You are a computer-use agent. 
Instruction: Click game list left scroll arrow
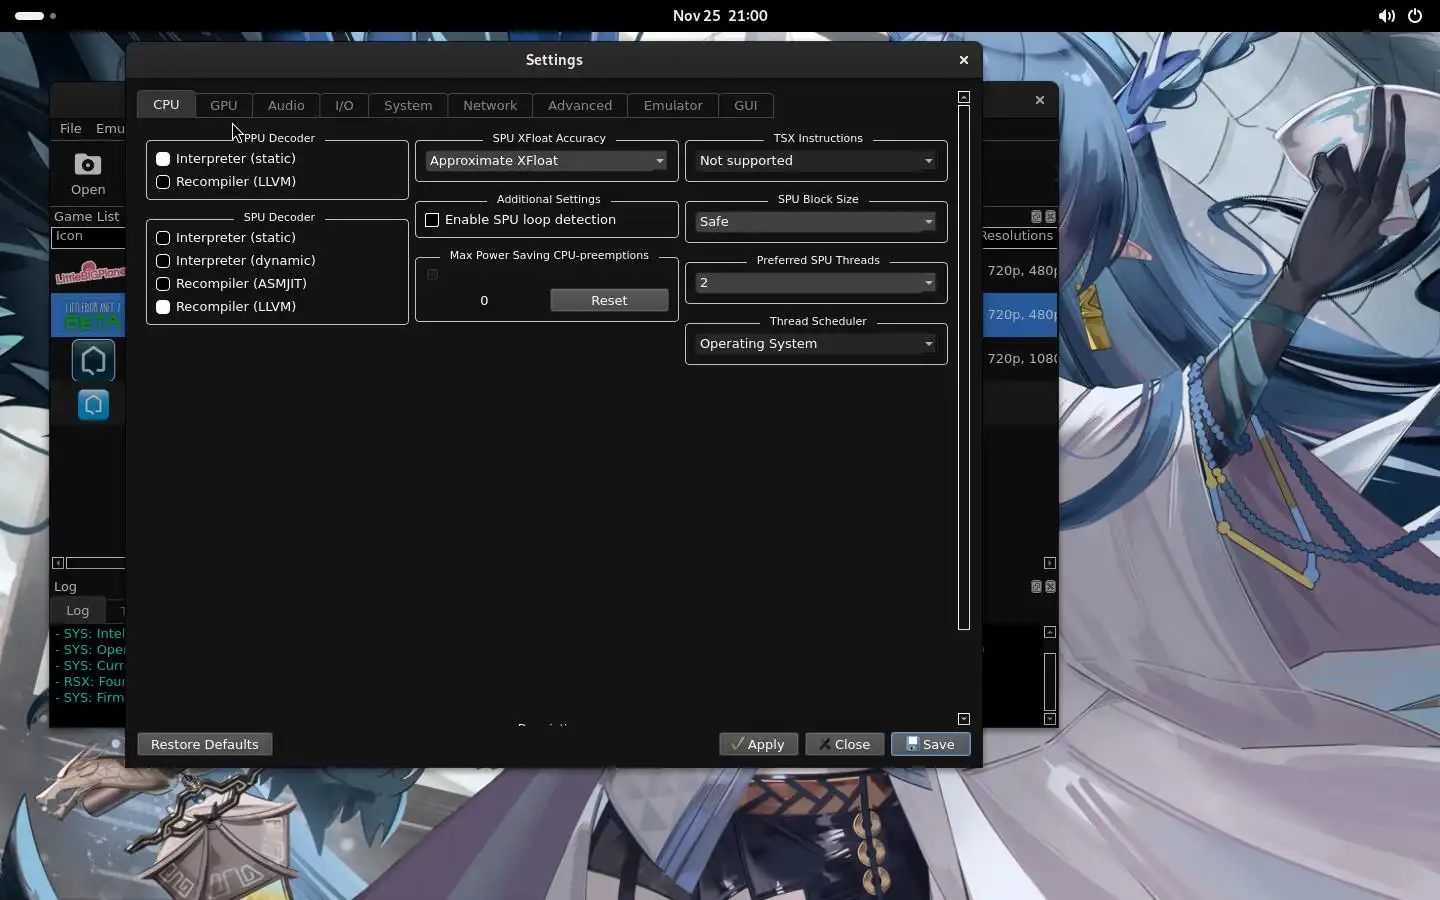58,563
